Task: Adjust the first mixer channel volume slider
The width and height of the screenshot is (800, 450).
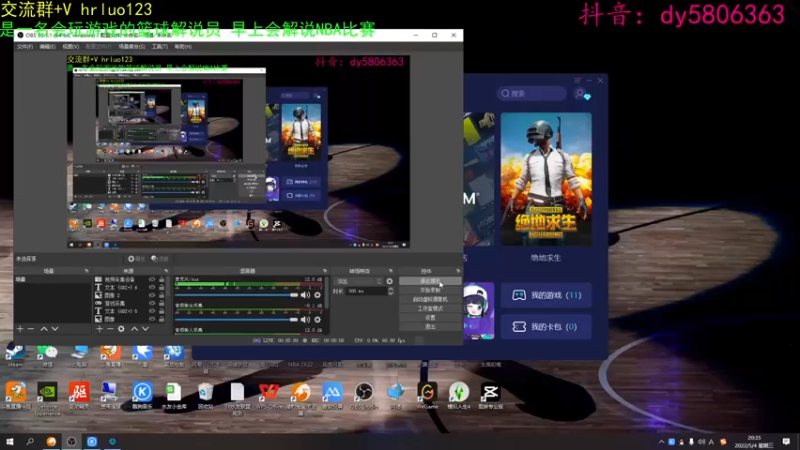Action: 236,295
